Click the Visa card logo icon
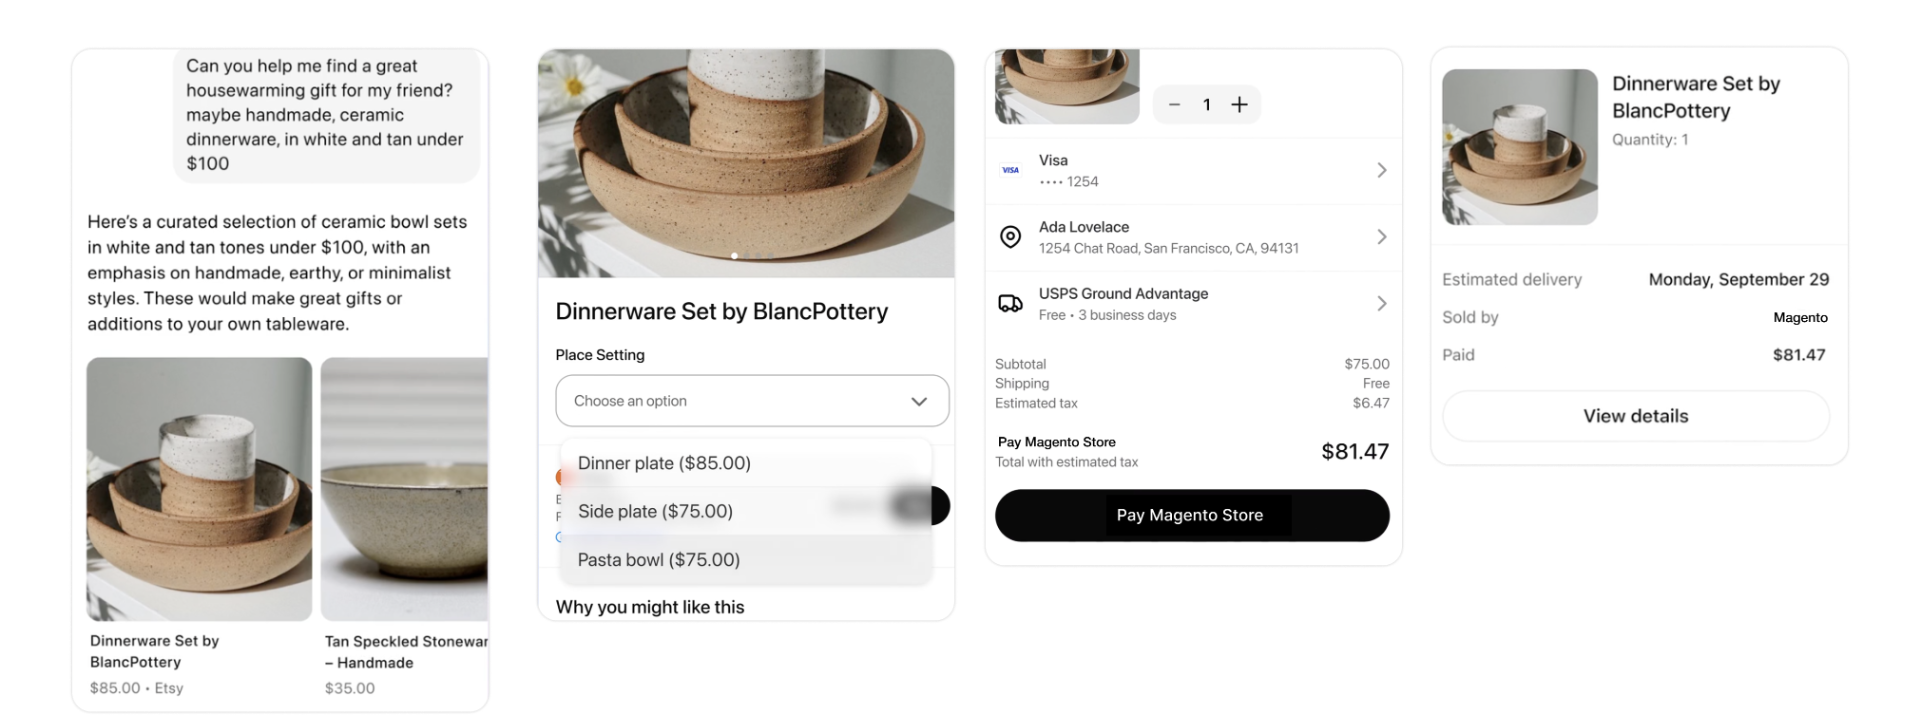This screenshot has height=715, width=1920. pos(1011,170)
